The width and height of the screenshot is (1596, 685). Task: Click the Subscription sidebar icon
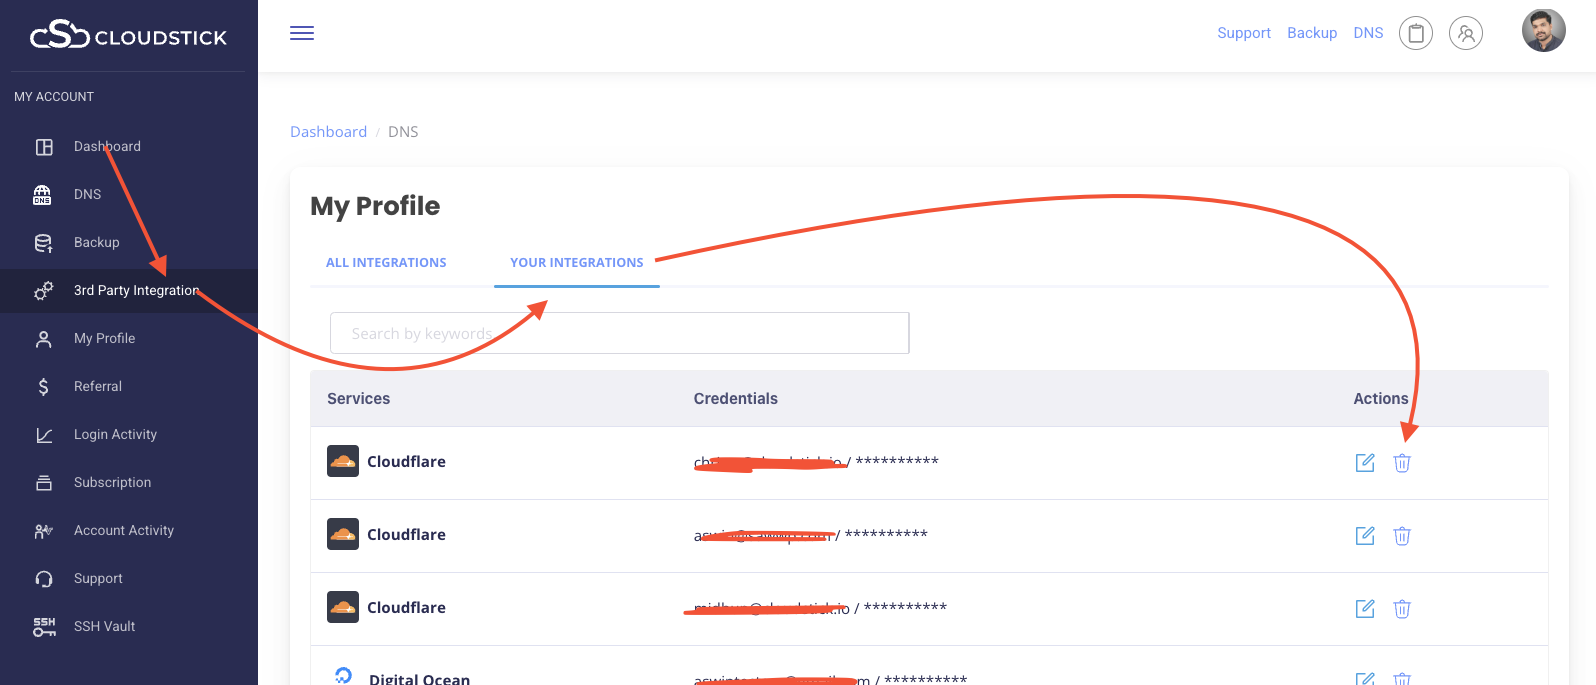[43, 482]
